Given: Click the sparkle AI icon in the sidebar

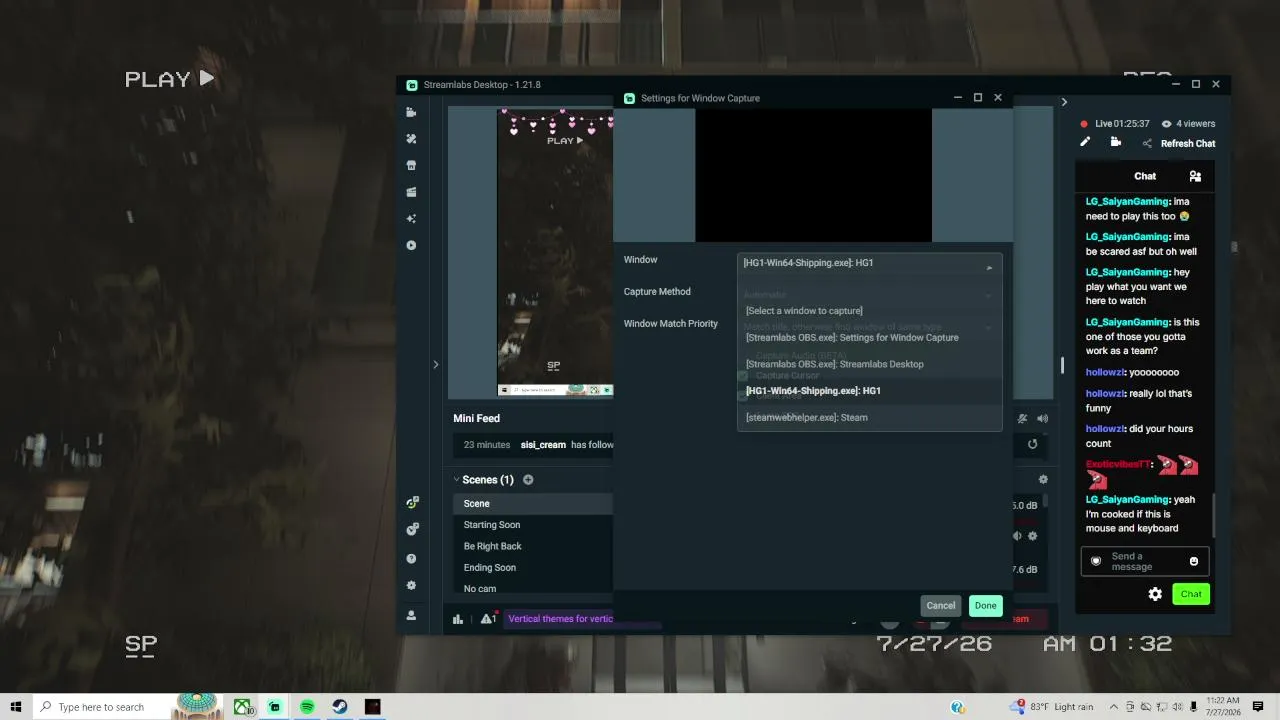Looking at the screenshot, I should (x=411, y=219).
